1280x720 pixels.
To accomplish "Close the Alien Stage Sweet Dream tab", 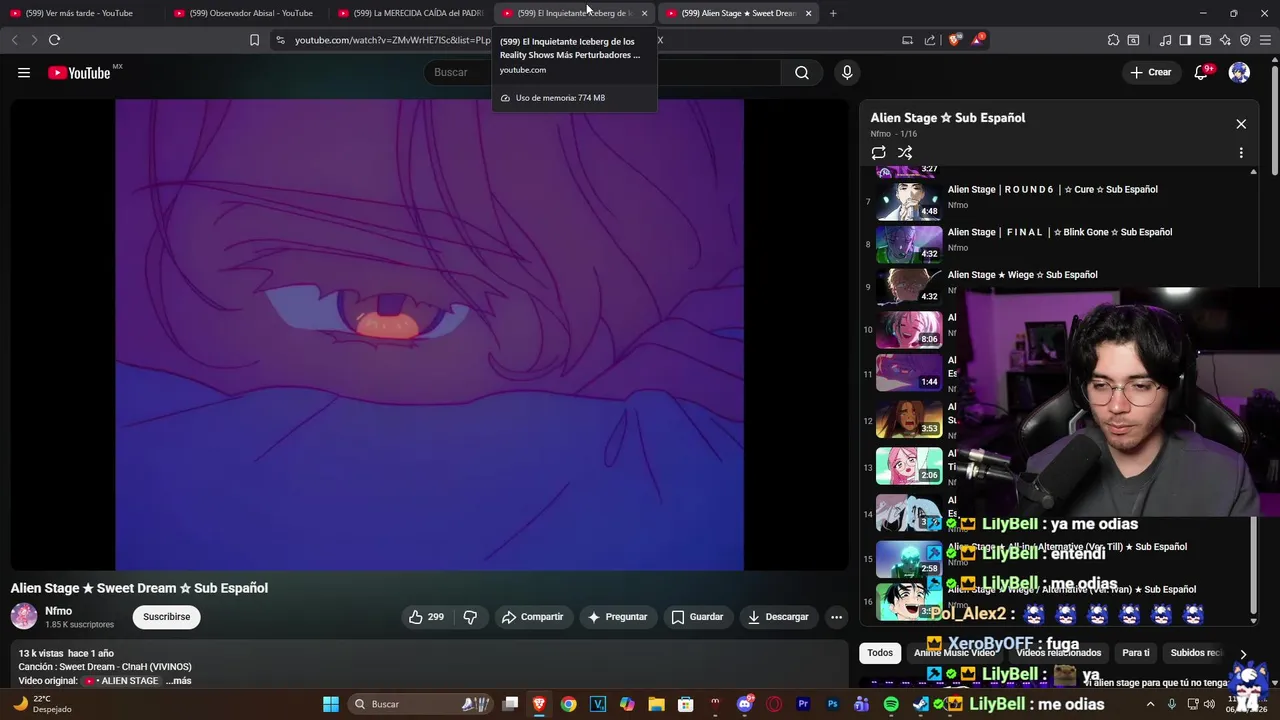I will click(808, 13).
